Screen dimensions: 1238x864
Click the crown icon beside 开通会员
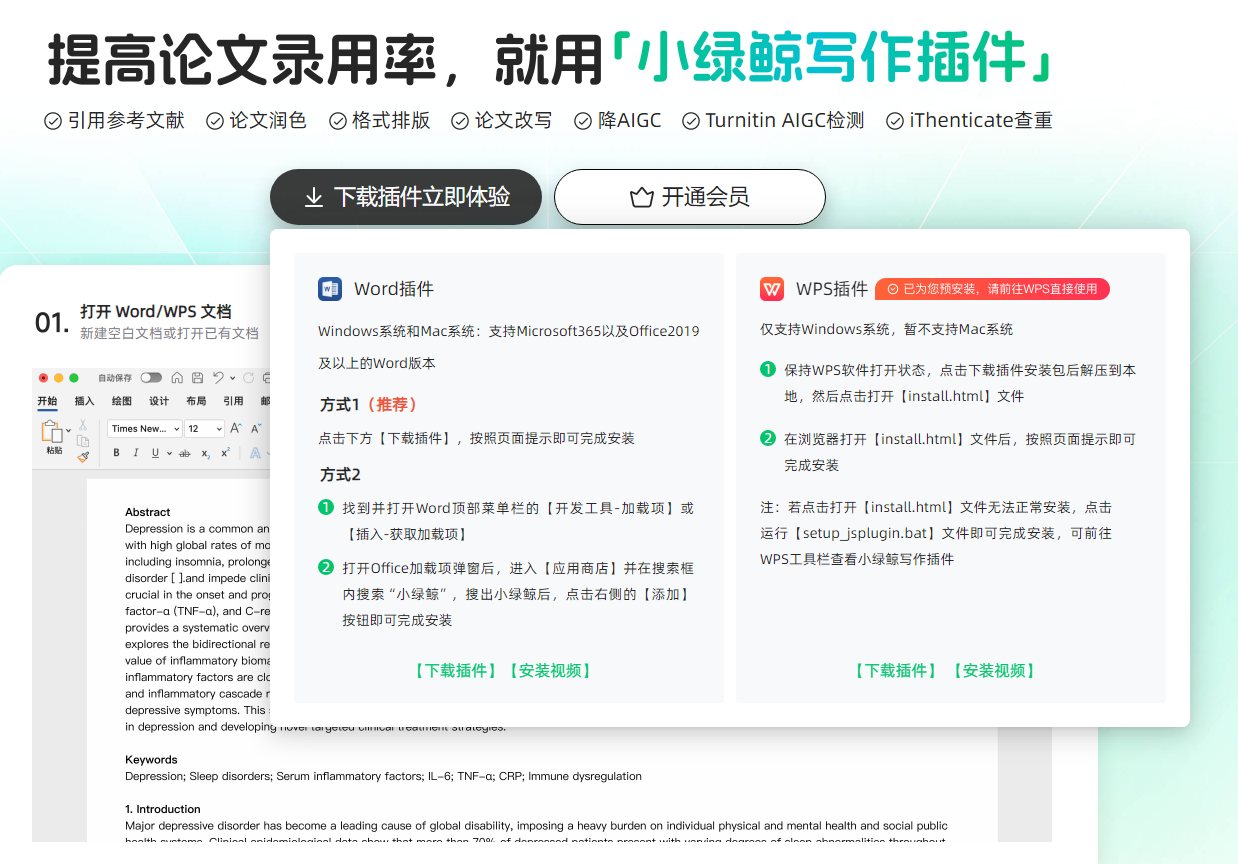641,197
